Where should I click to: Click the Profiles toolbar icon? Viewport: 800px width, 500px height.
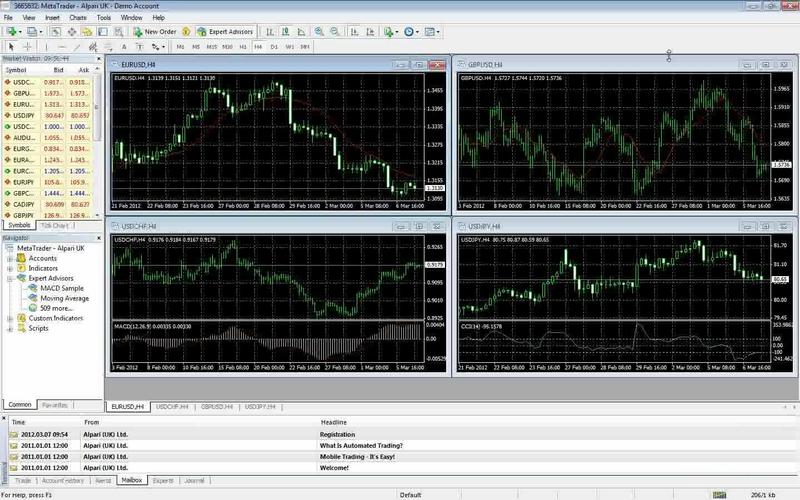point(32,32)
